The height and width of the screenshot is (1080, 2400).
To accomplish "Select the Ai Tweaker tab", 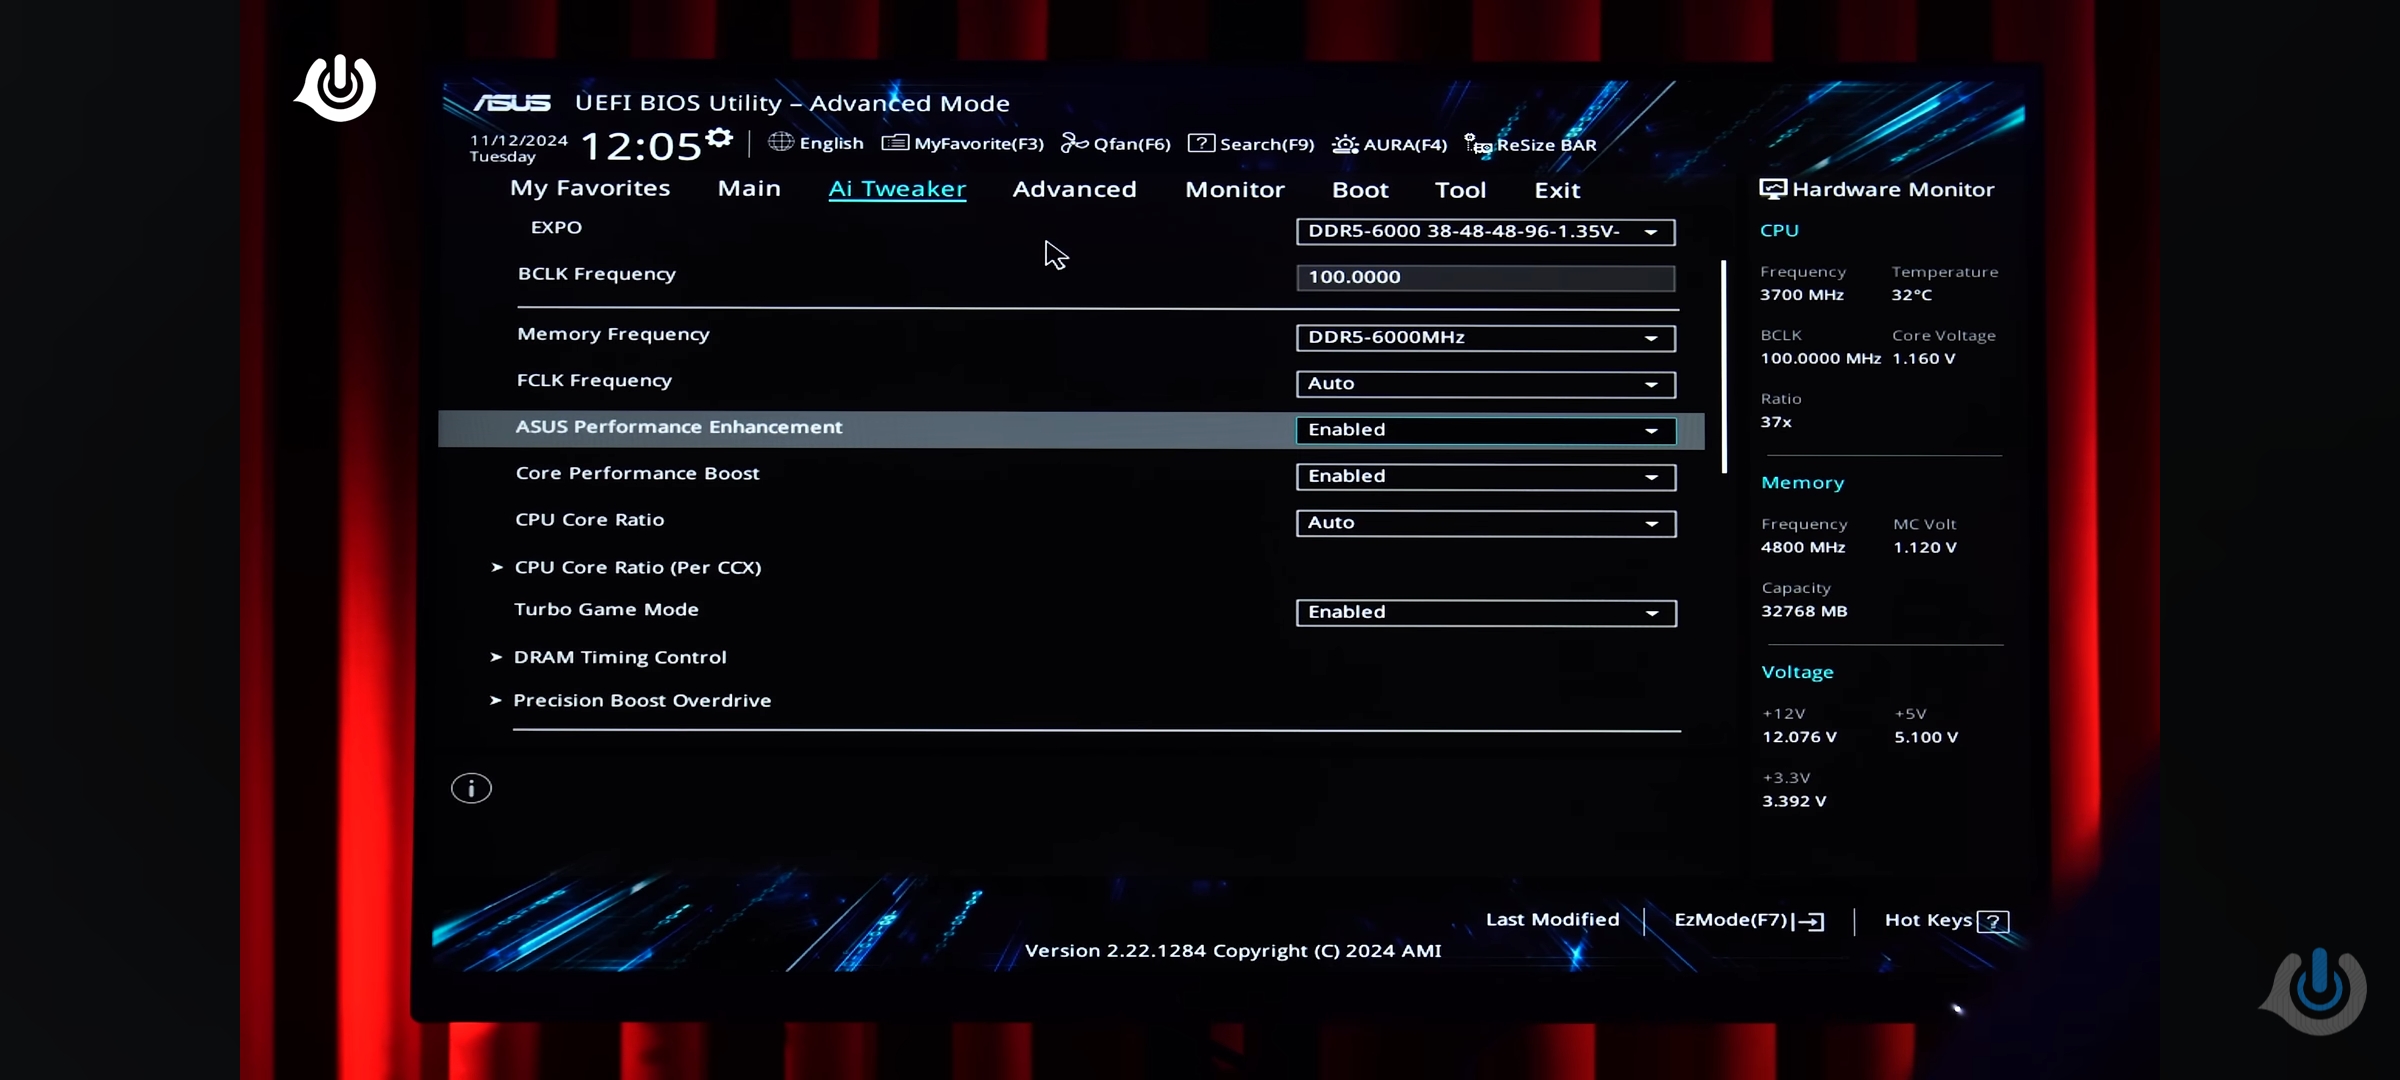I will click(897, 189).
